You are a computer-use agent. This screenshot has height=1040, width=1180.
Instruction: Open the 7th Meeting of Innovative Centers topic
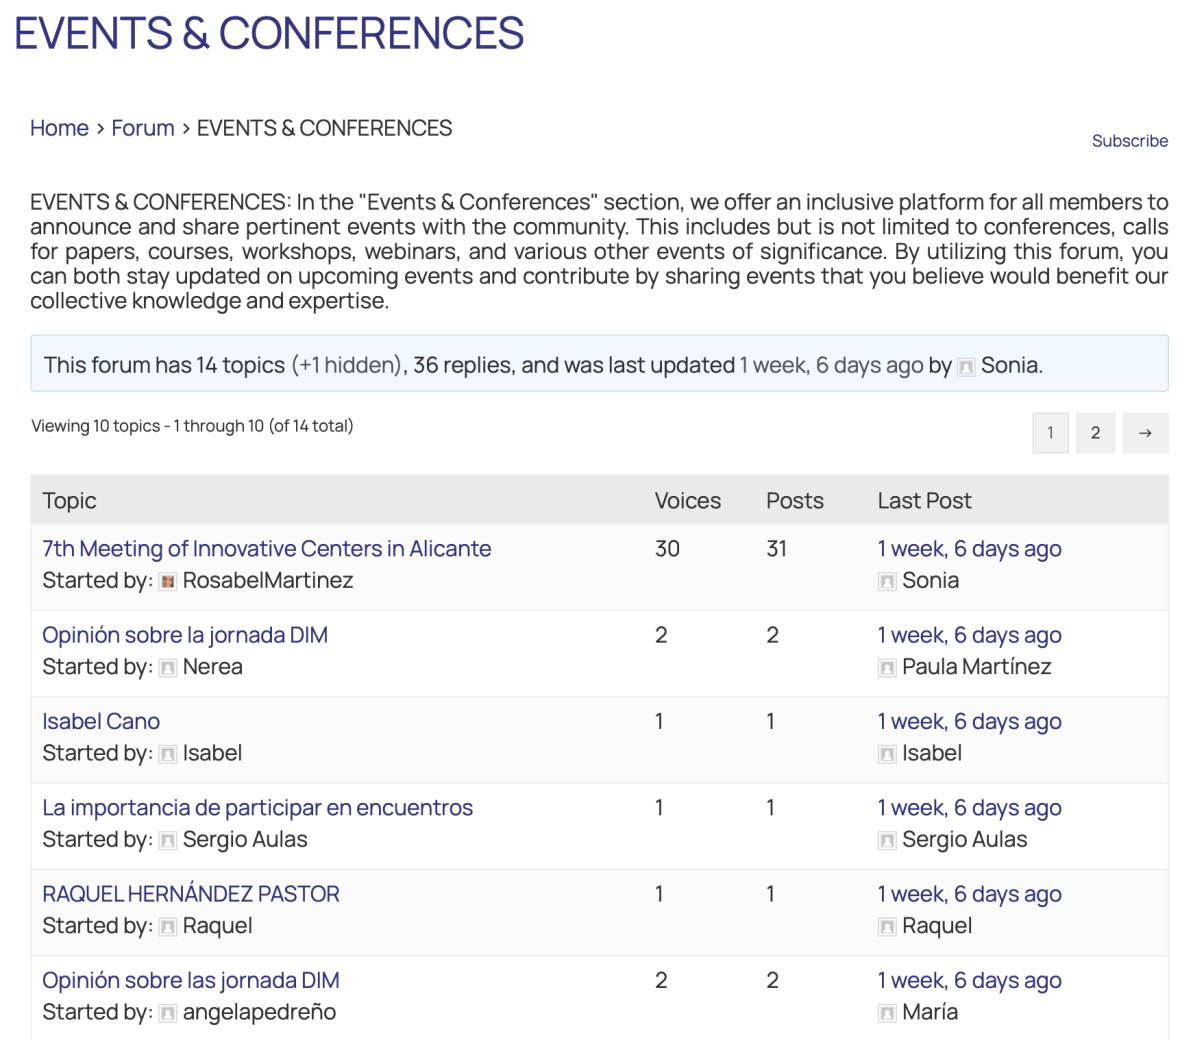(267, 549)
